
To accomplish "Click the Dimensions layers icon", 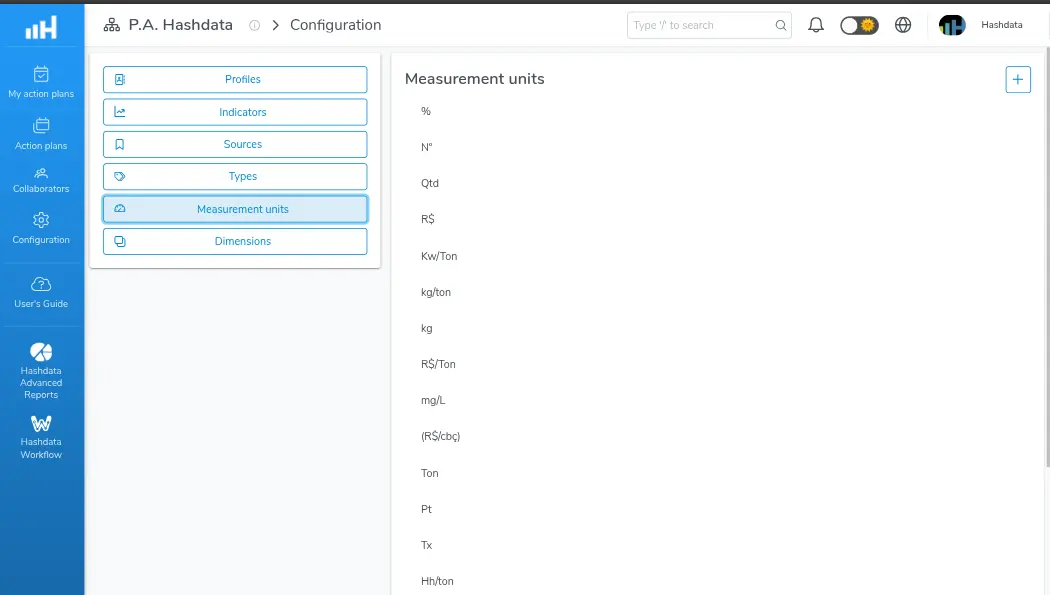I will coord(120,242).
